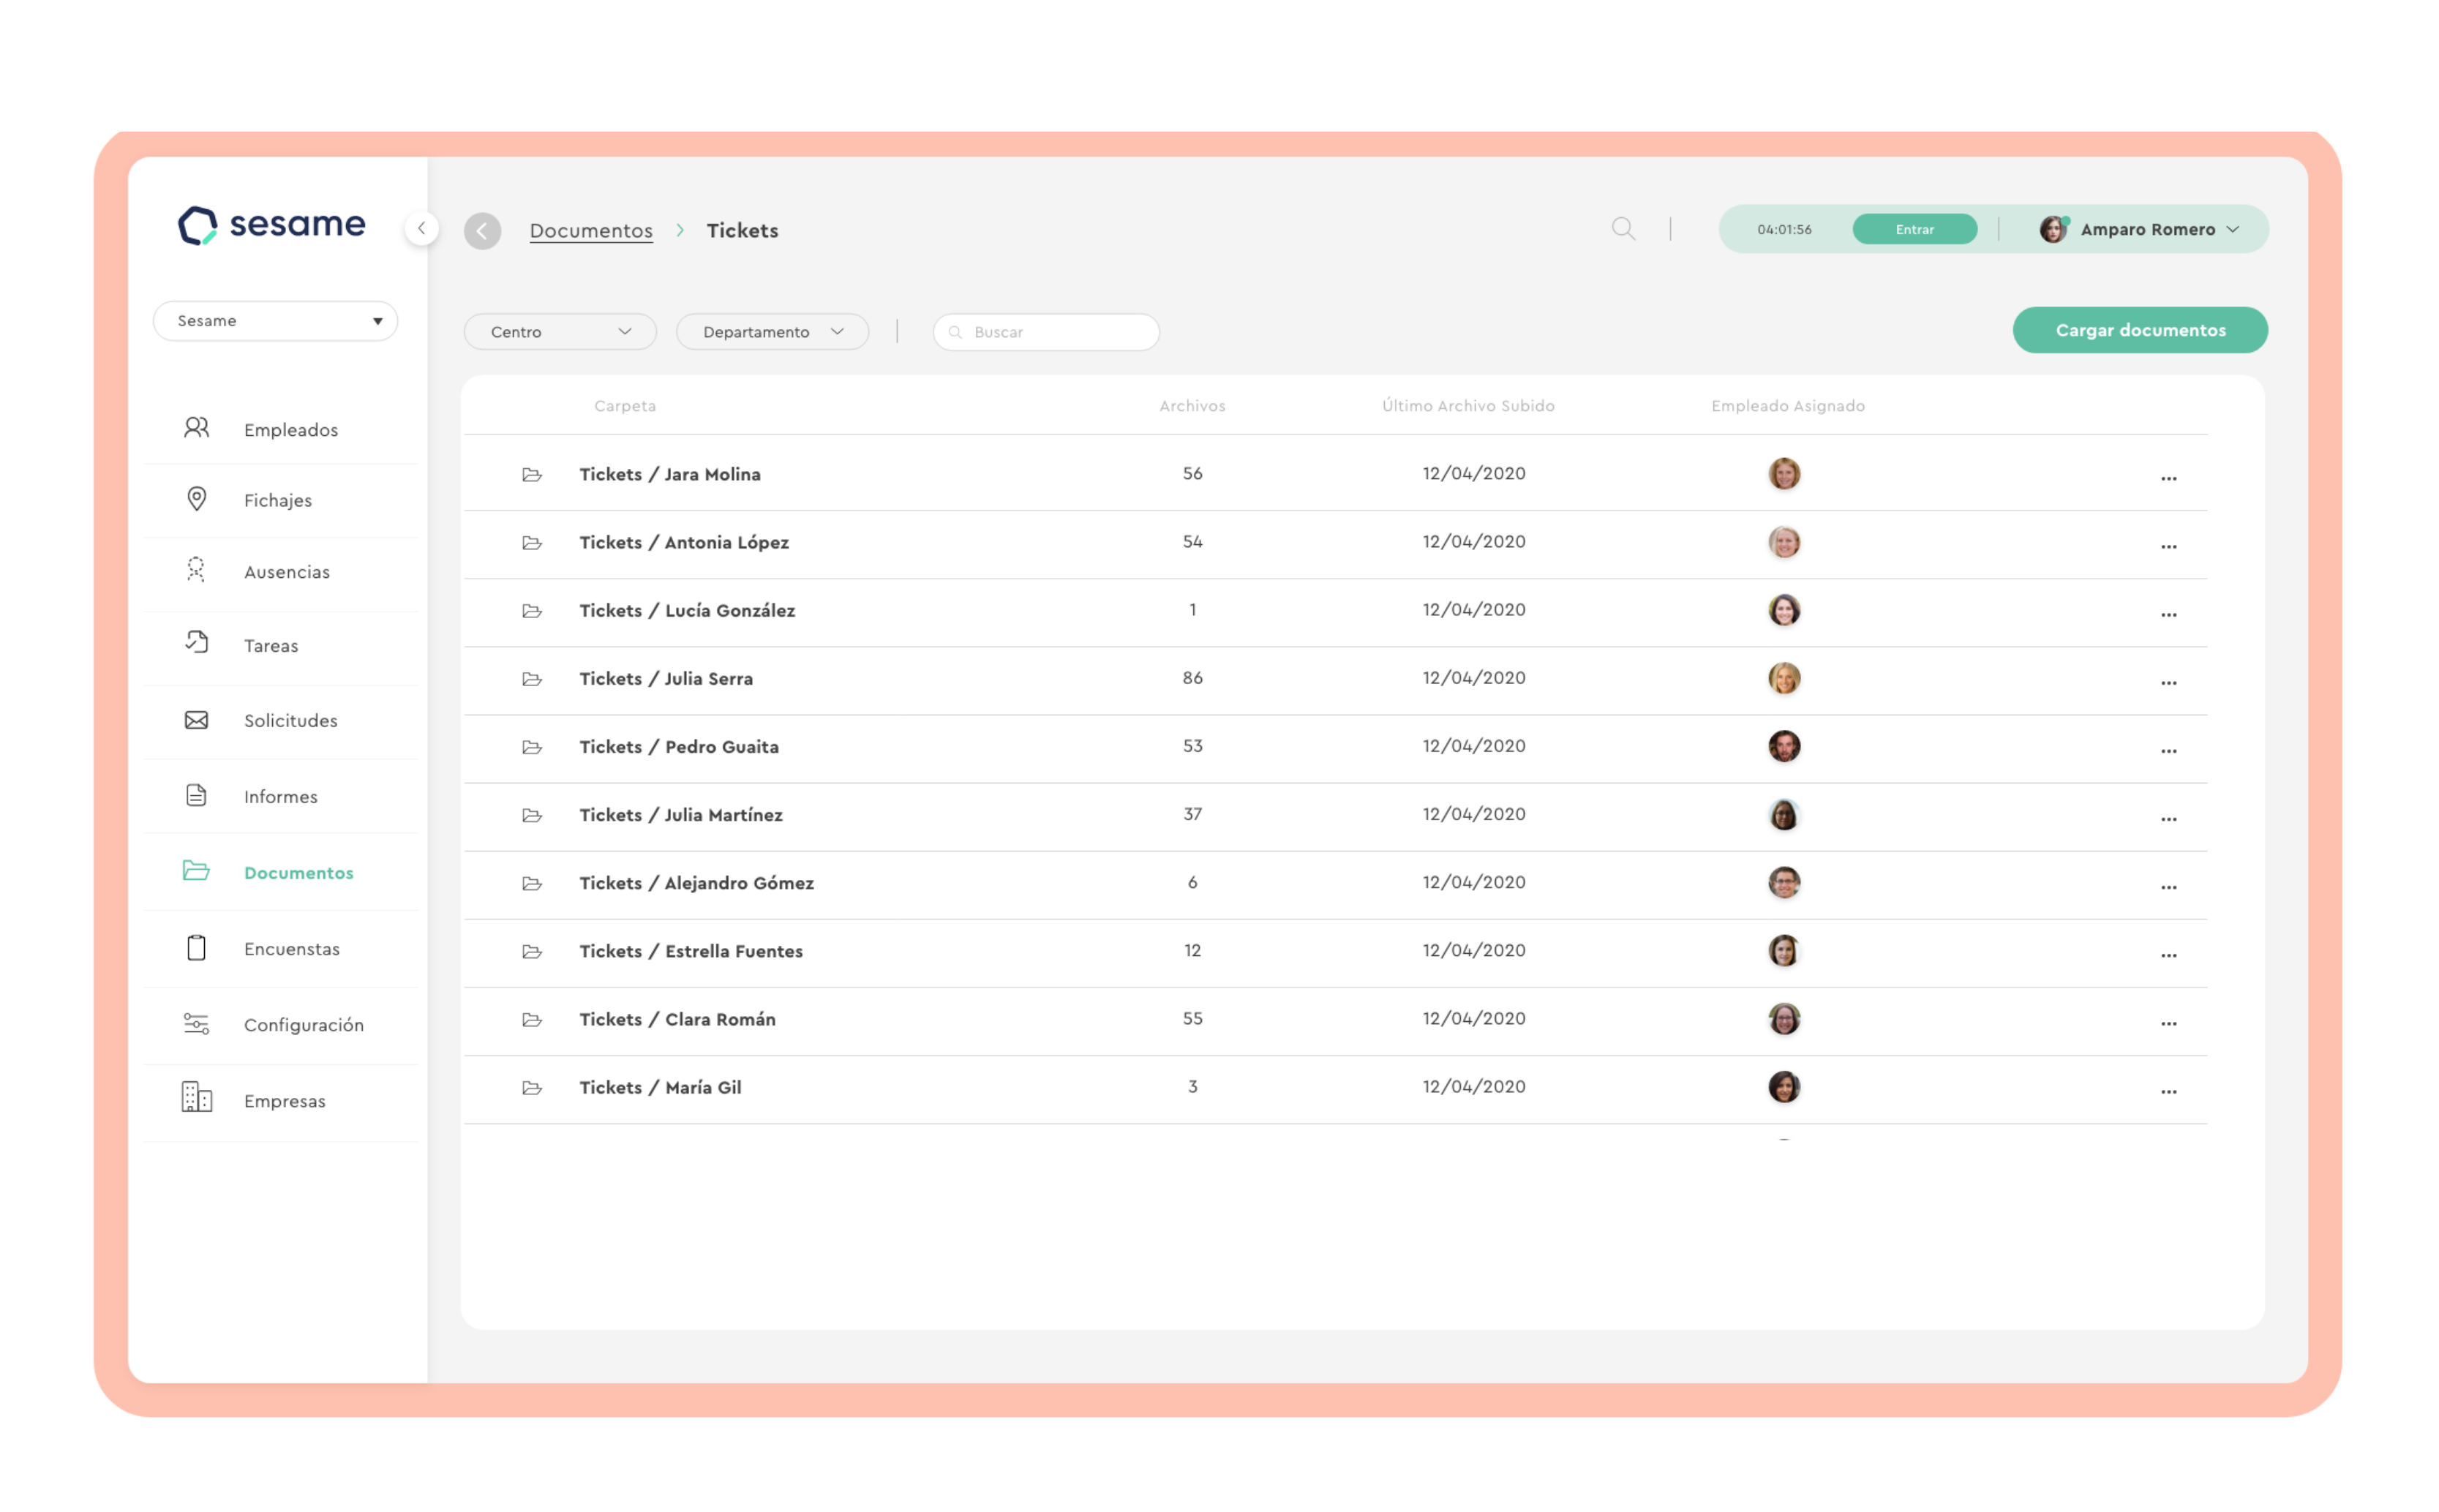Image resolution: width=2439 pixels, height=1512 pixels.
Task: Click the Cargar documentos button
Action: click(x=2139, y=330)
